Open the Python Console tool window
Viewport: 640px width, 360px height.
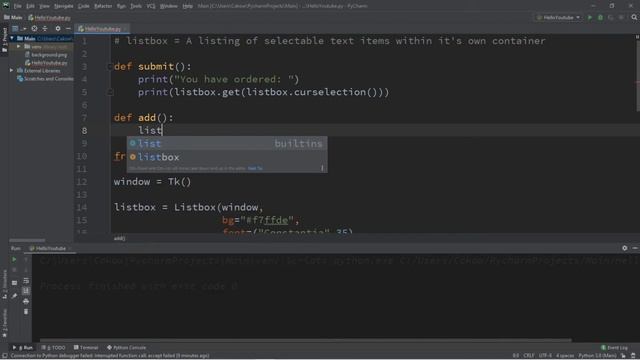pos(127,347)
